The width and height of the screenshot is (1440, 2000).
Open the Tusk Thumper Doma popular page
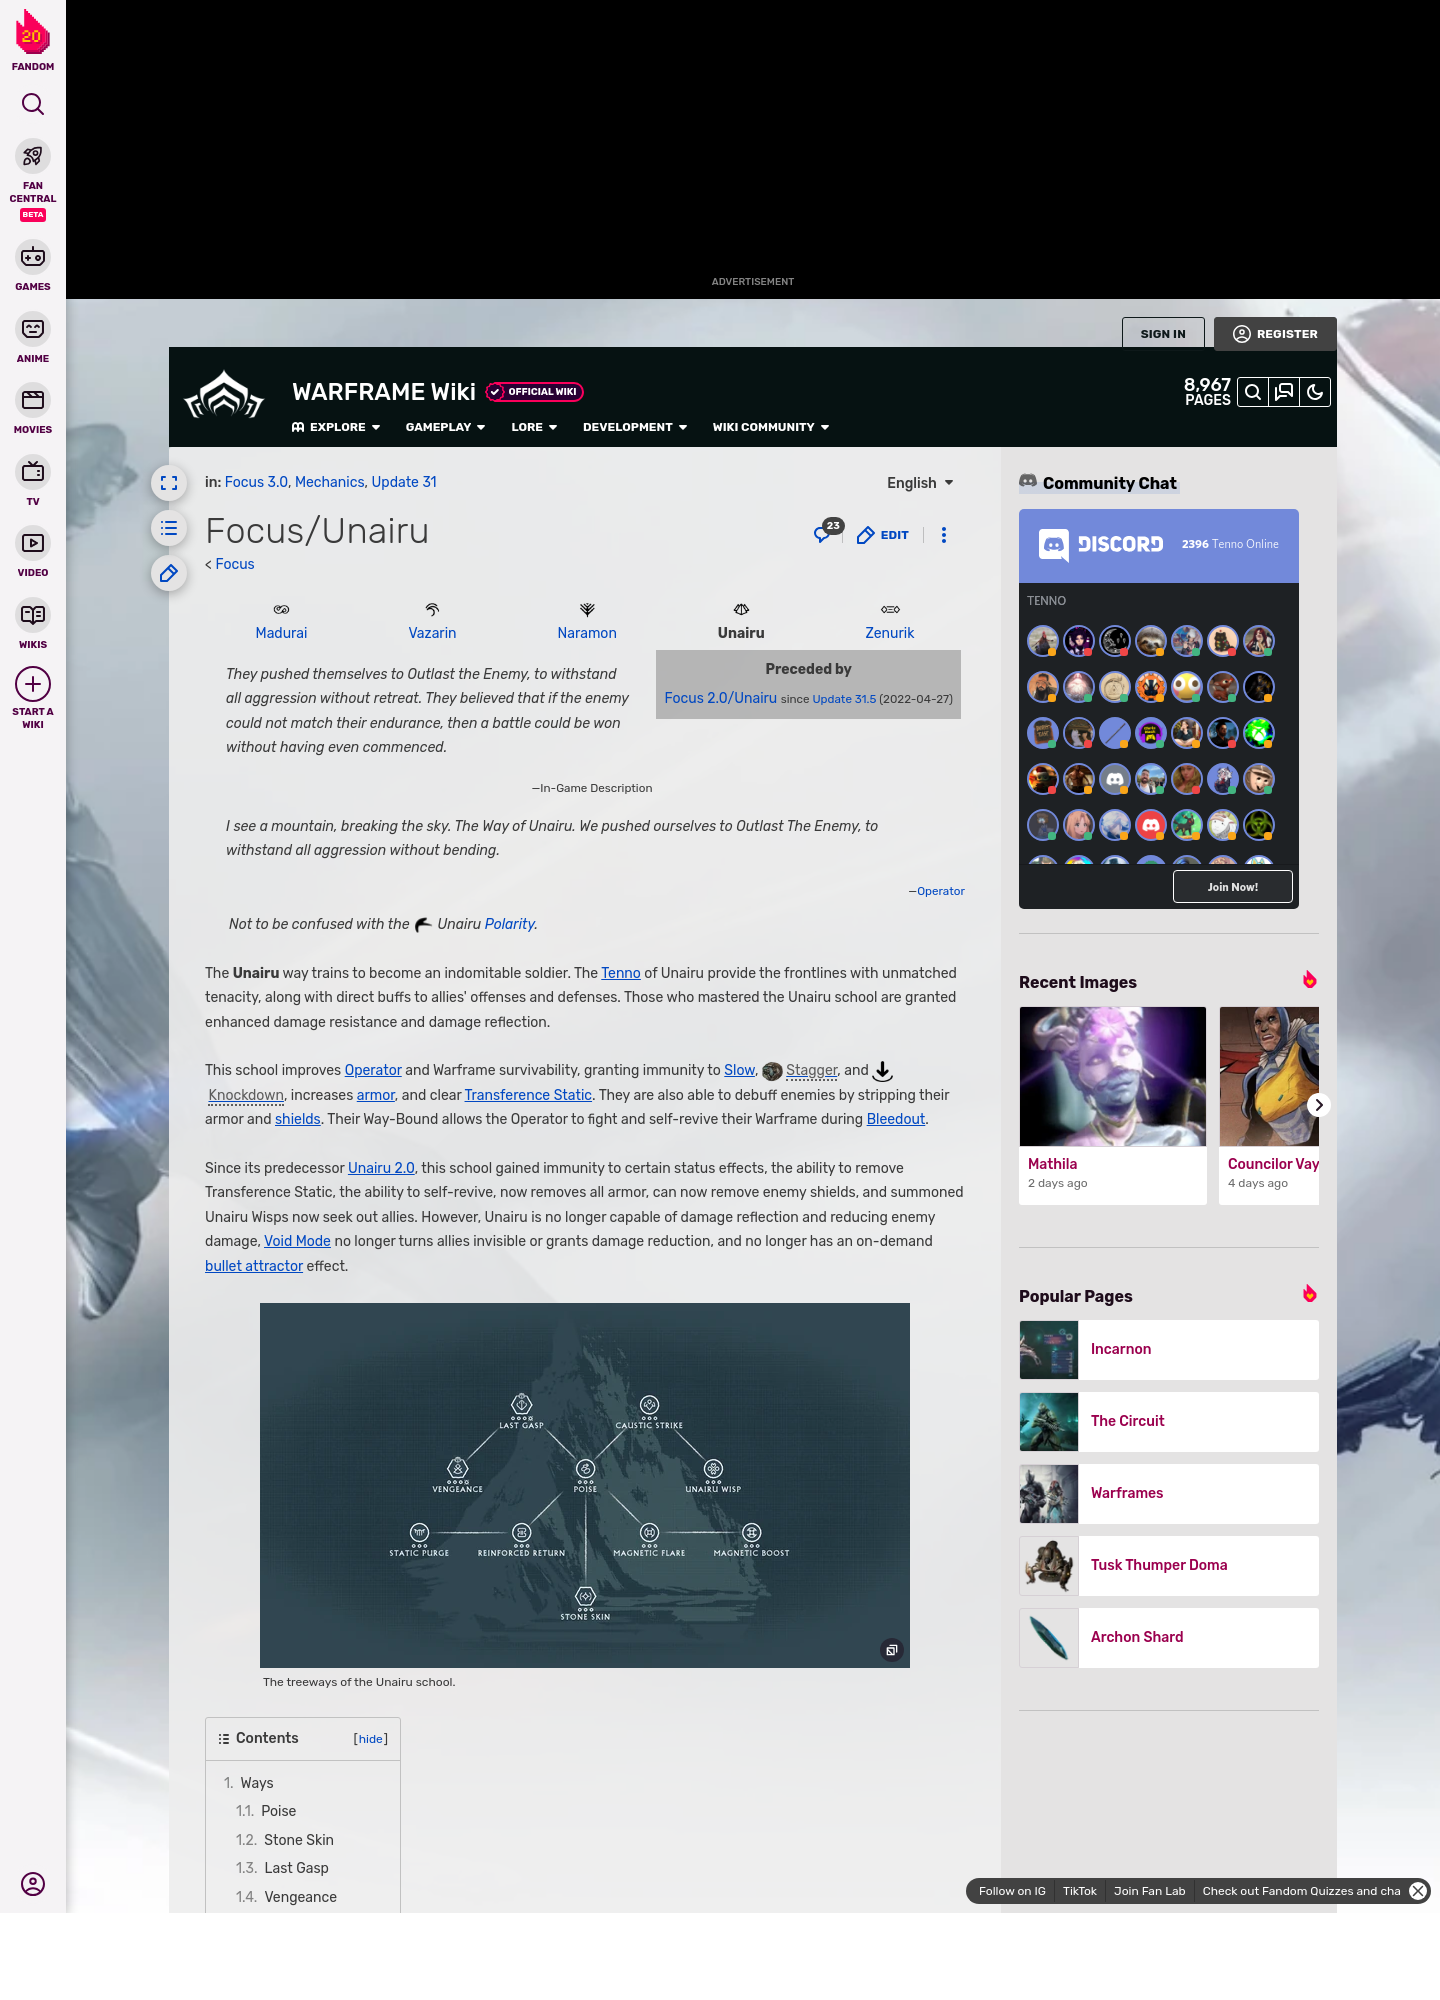[x=1169, y=1566]
